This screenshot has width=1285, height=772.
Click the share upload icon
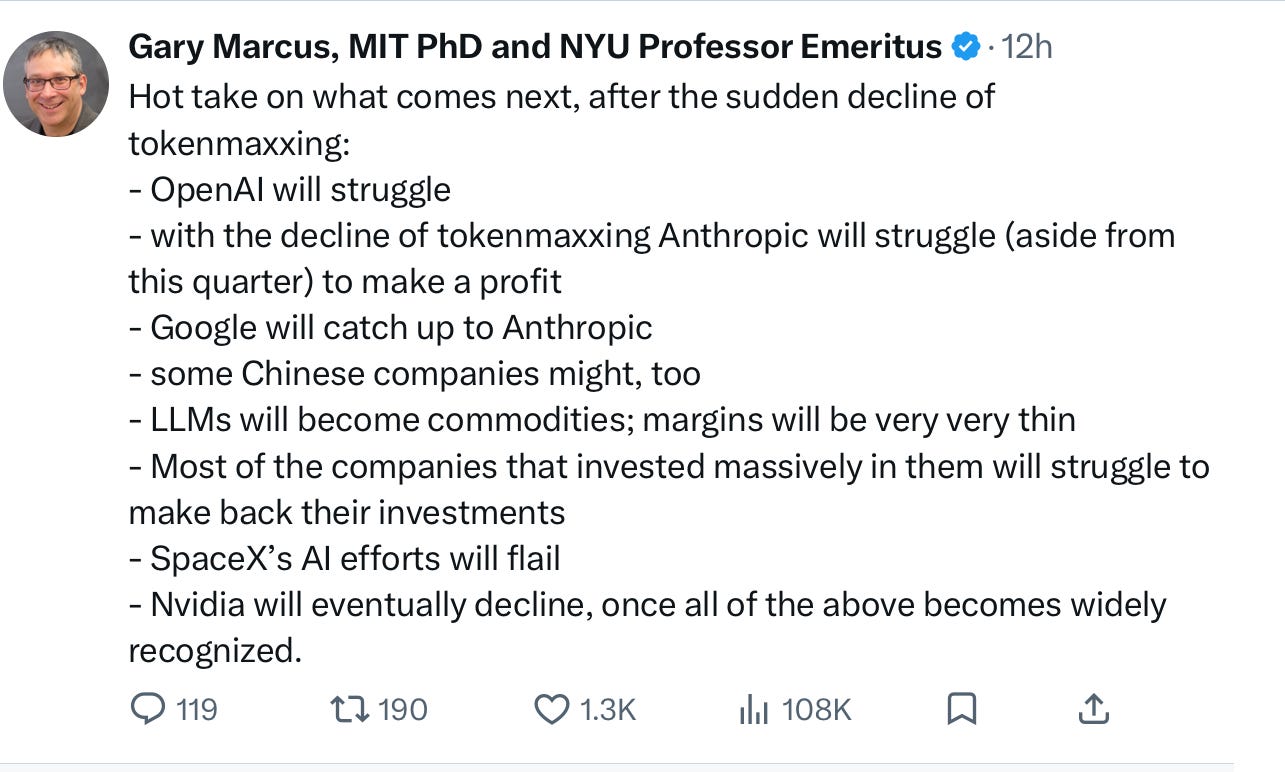click(x=1094, y=709)
